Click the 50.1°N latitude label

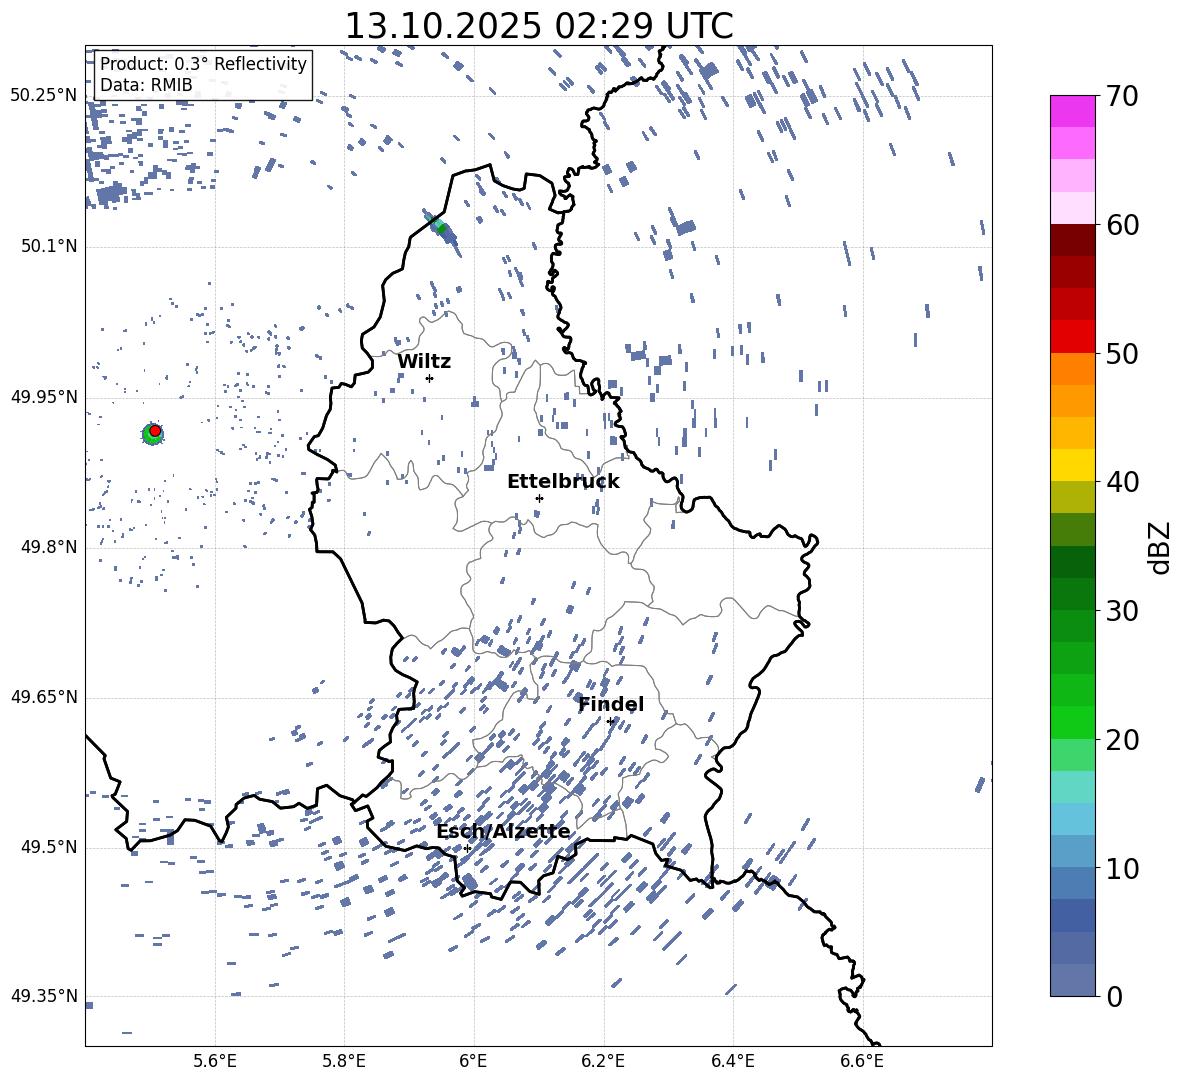pos(48,247)
